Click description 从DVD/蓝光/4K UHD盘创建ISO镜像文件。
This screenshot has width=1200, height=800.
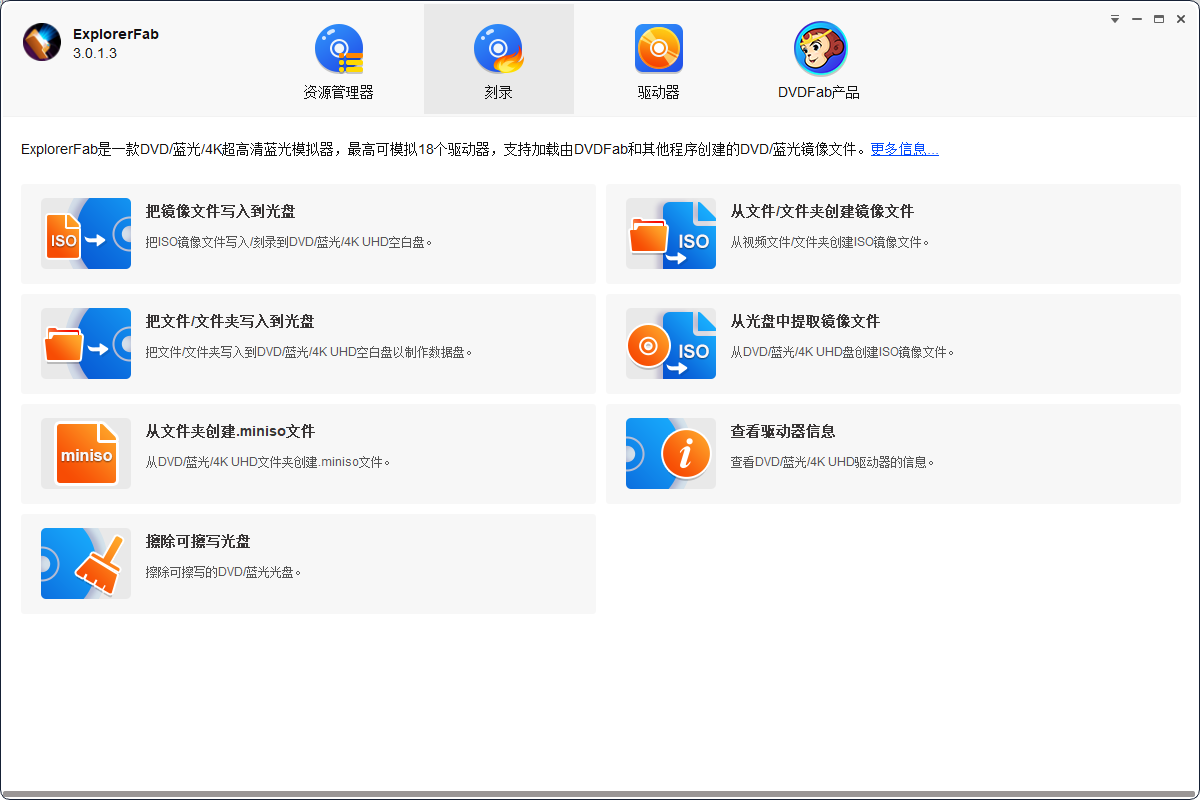coord(843,352)
